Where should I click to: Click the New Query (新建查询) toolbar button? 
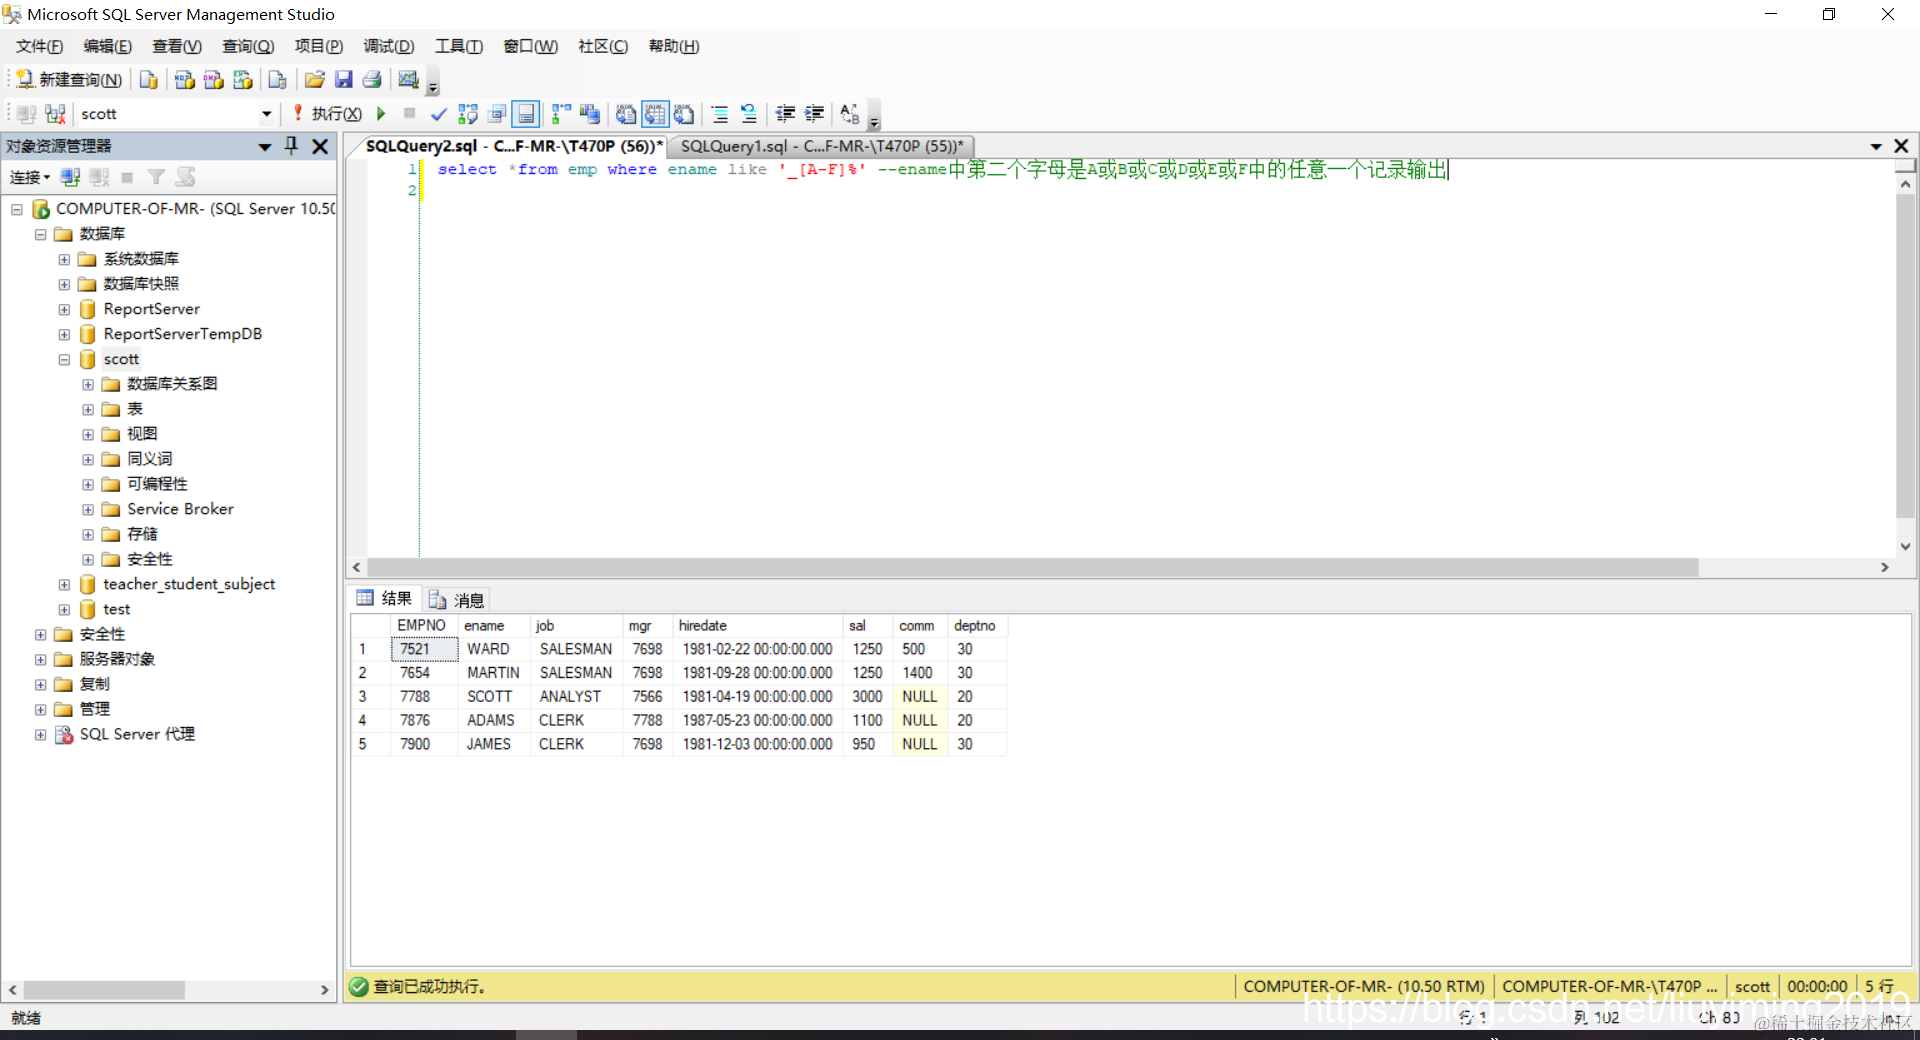(69, 80)
